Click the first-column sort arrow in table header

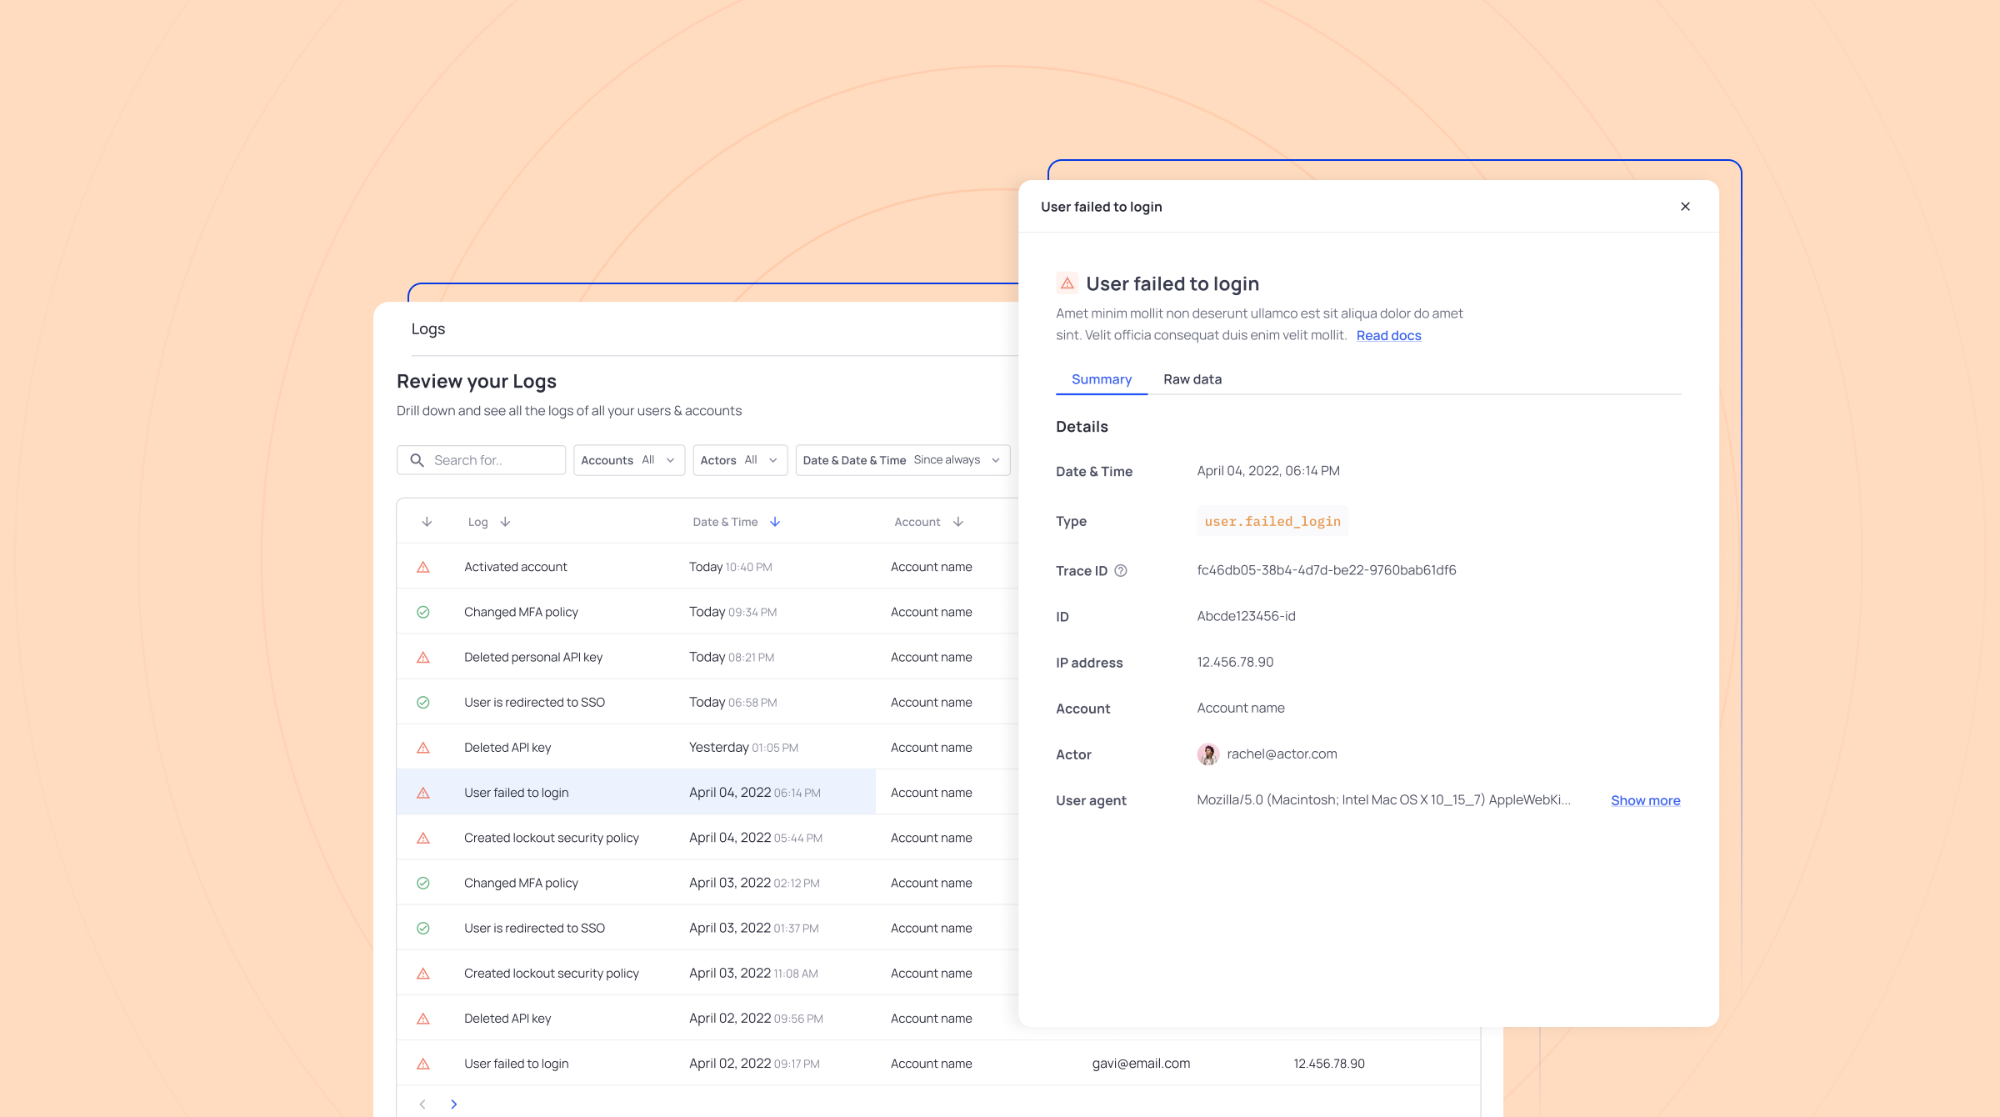427,522
